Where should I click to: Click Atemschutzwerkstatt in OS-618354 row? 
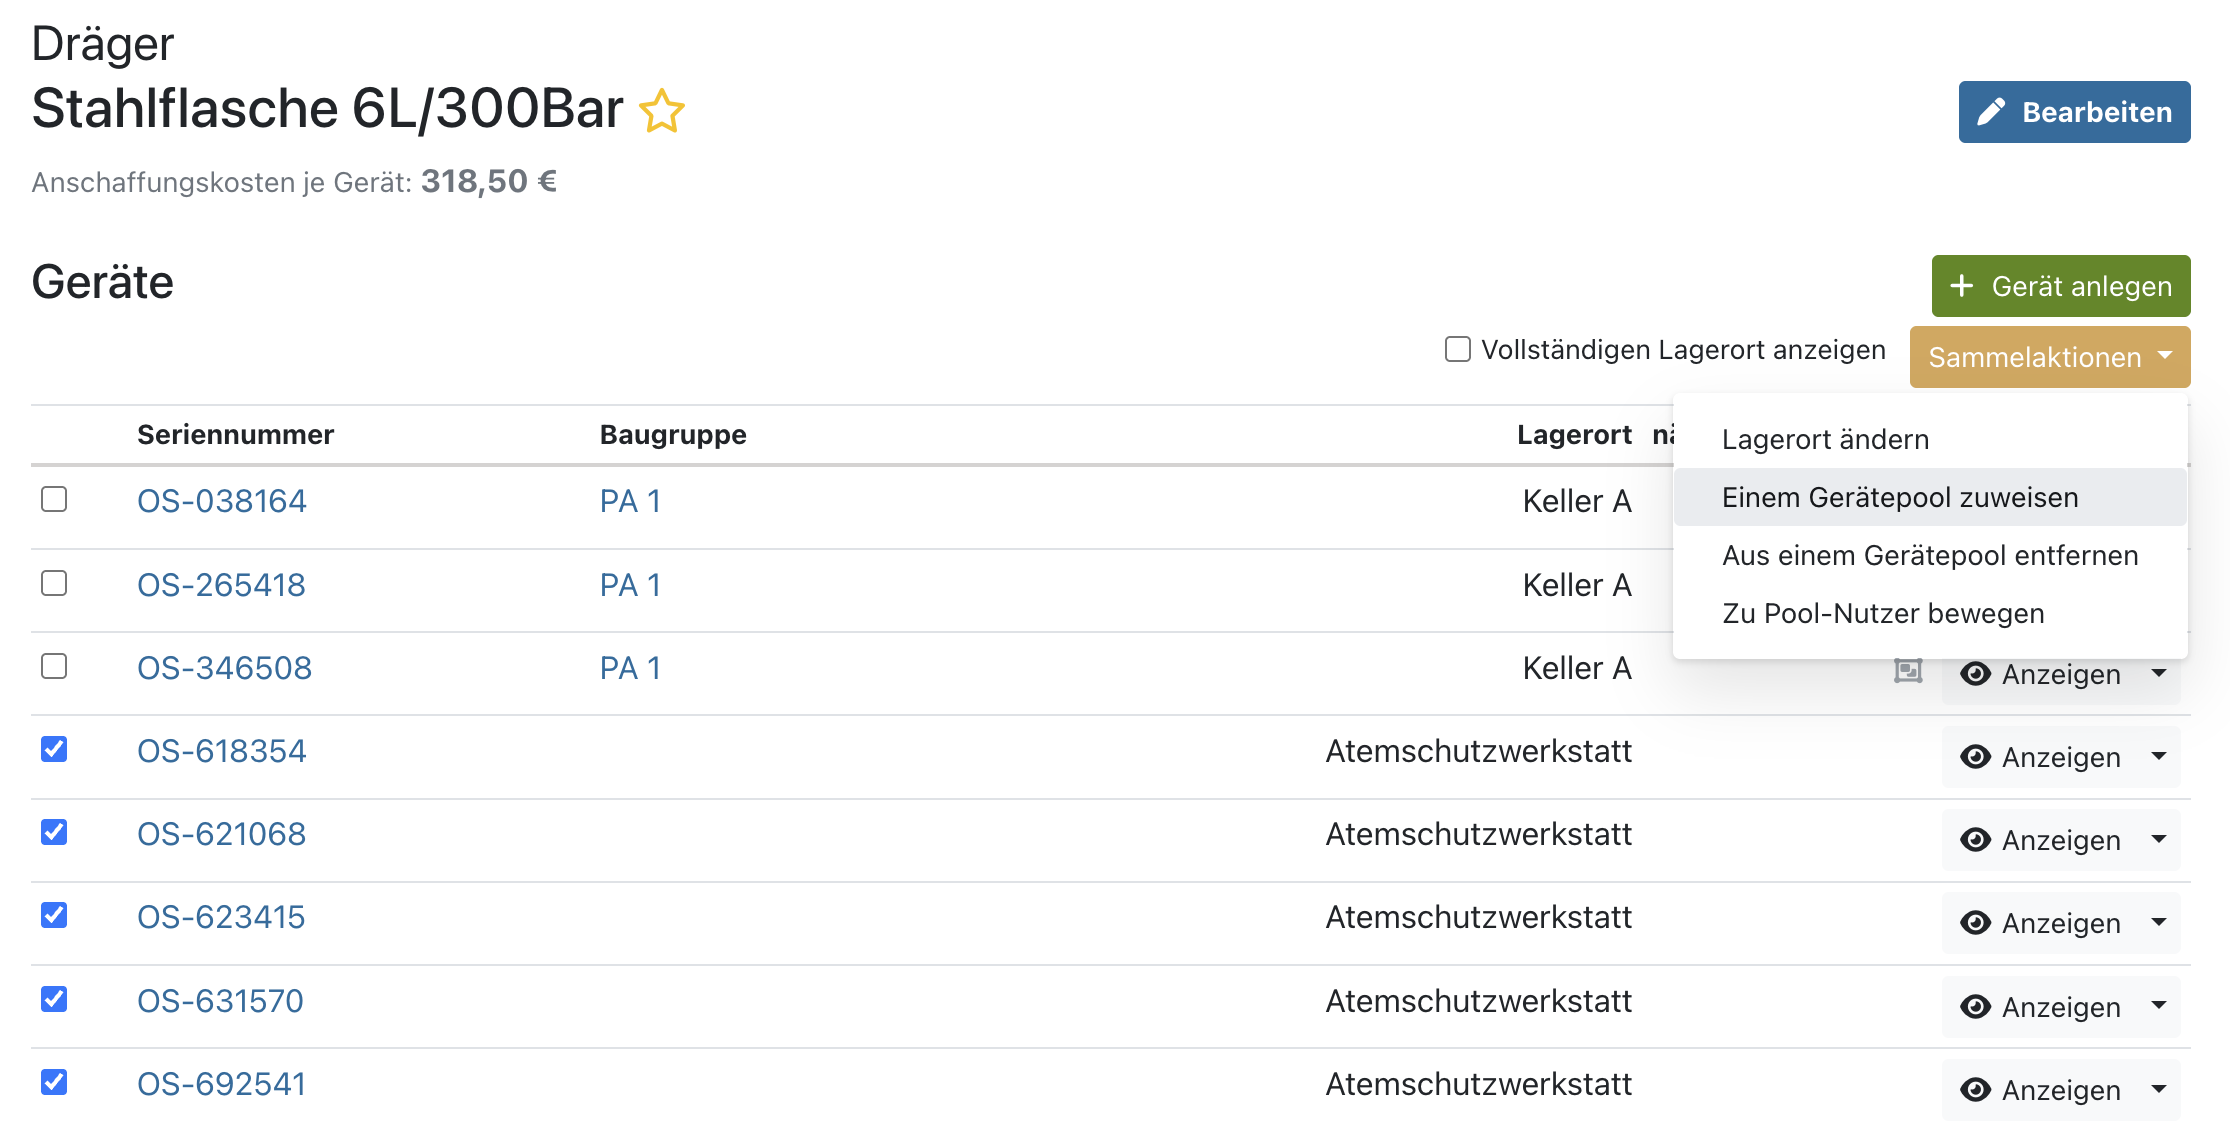click(1479, 751)
